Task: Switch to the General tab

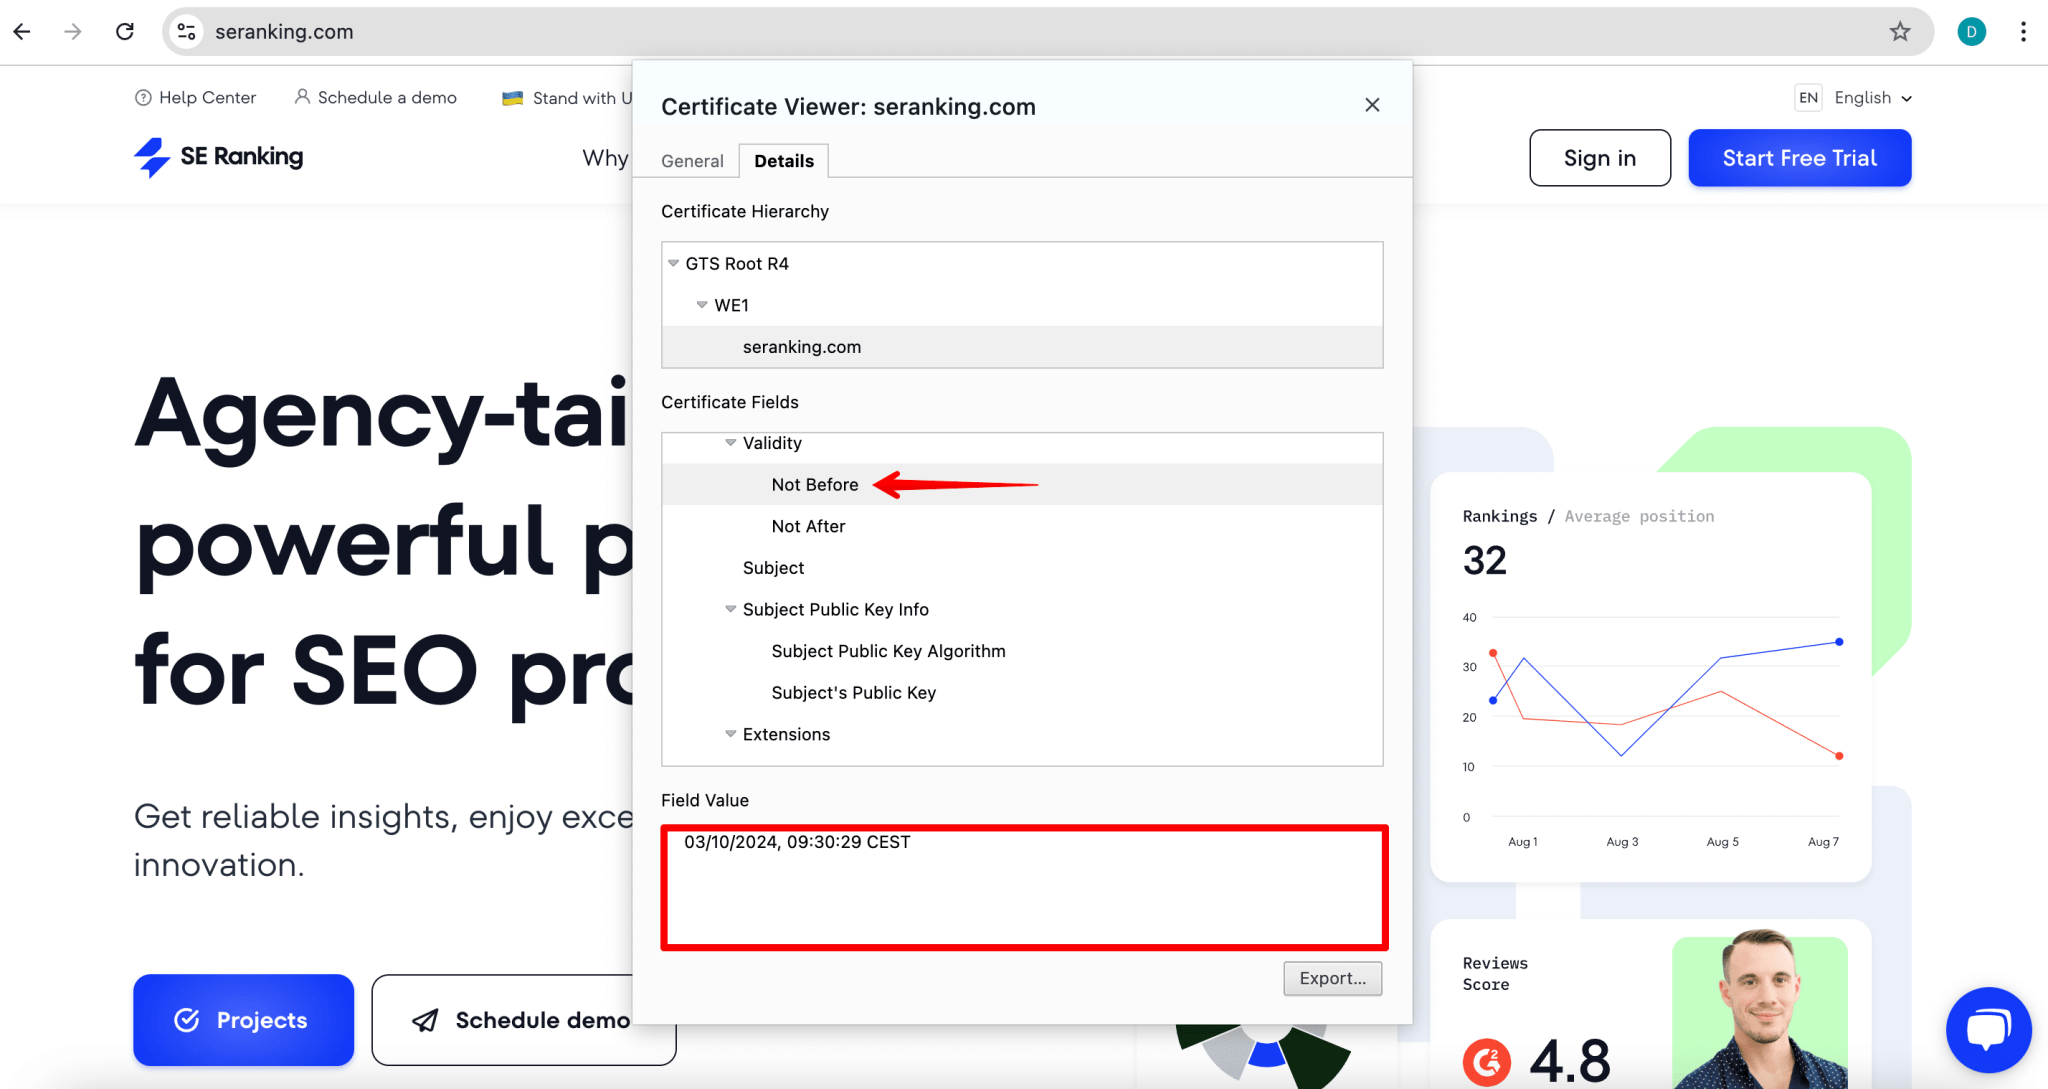Action: pos(691,160)
